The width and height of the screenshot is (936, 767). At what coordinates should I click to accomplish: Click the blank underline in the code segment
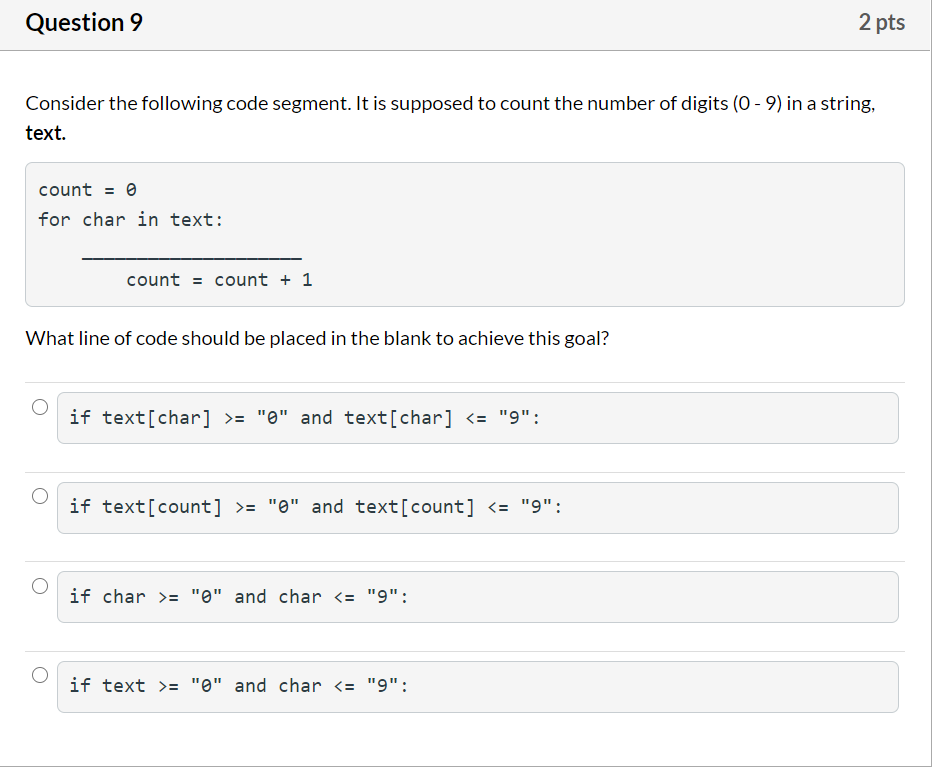coord(192,258)
